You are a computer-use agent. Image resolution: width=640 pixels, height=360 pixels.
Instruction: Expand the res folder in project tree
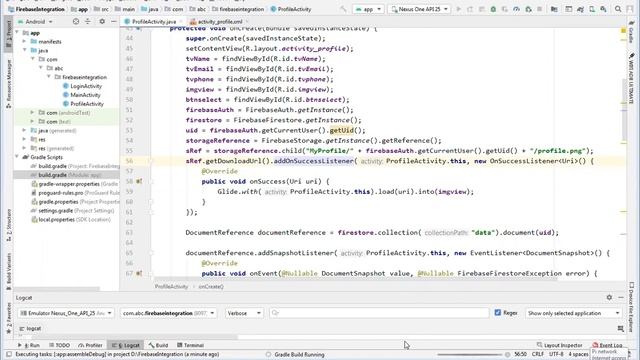pos(25,139)
